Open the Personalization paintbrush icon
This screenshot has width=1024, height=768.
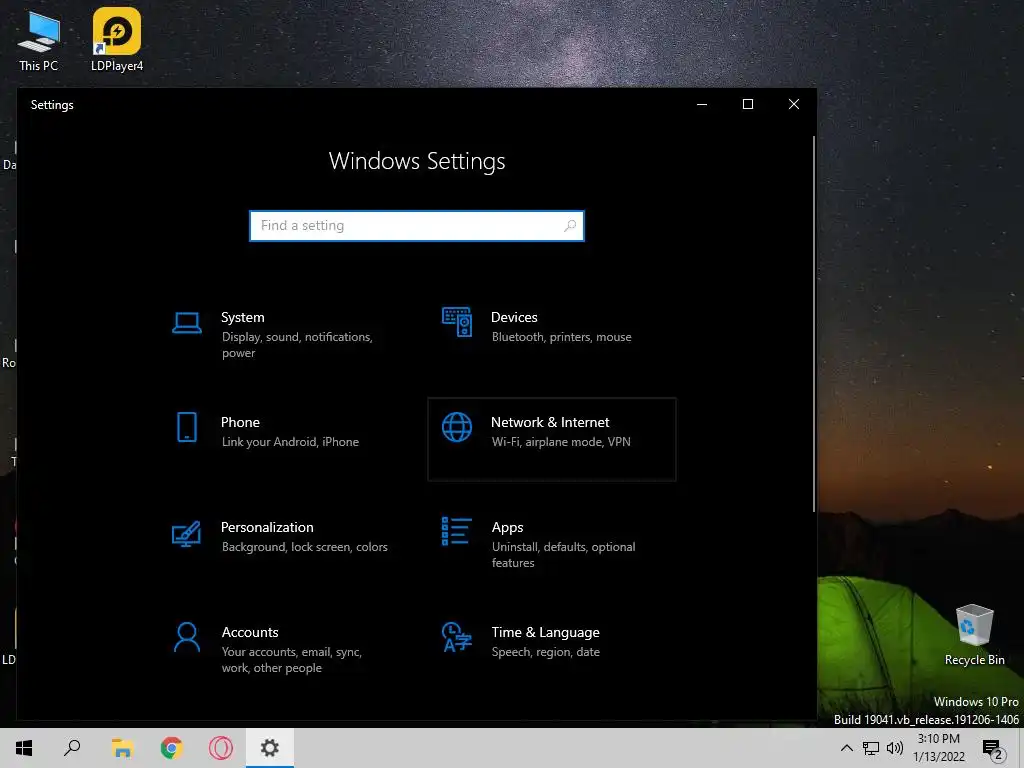pos(187,534)
